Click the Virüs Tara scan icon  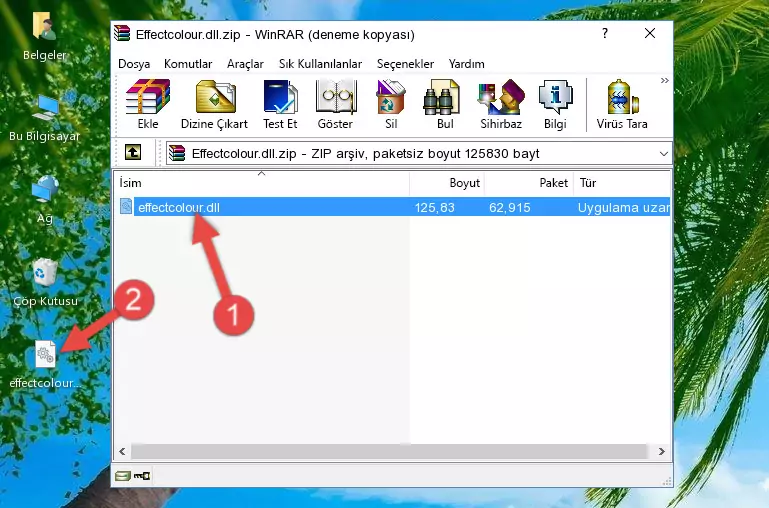[622, 104]
